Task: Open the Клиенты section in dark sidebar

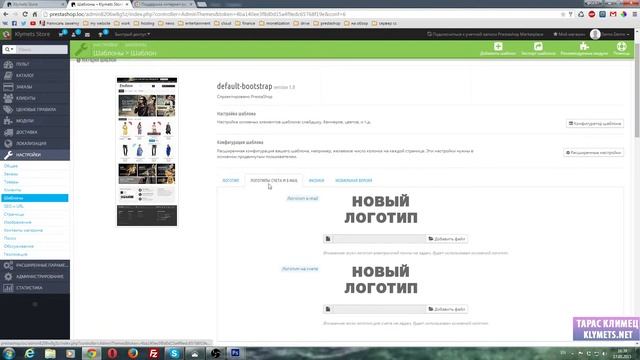Action: pos(35,98)
